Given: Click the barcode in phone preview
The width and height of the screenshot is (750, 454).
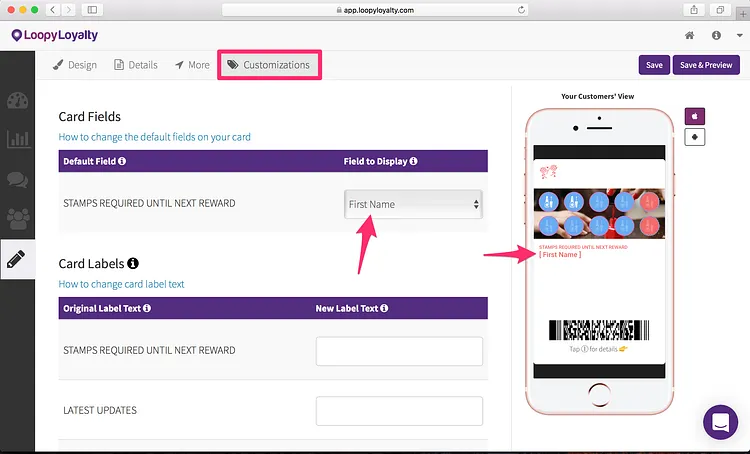Looking at the screenshot, I should (599, 330).
